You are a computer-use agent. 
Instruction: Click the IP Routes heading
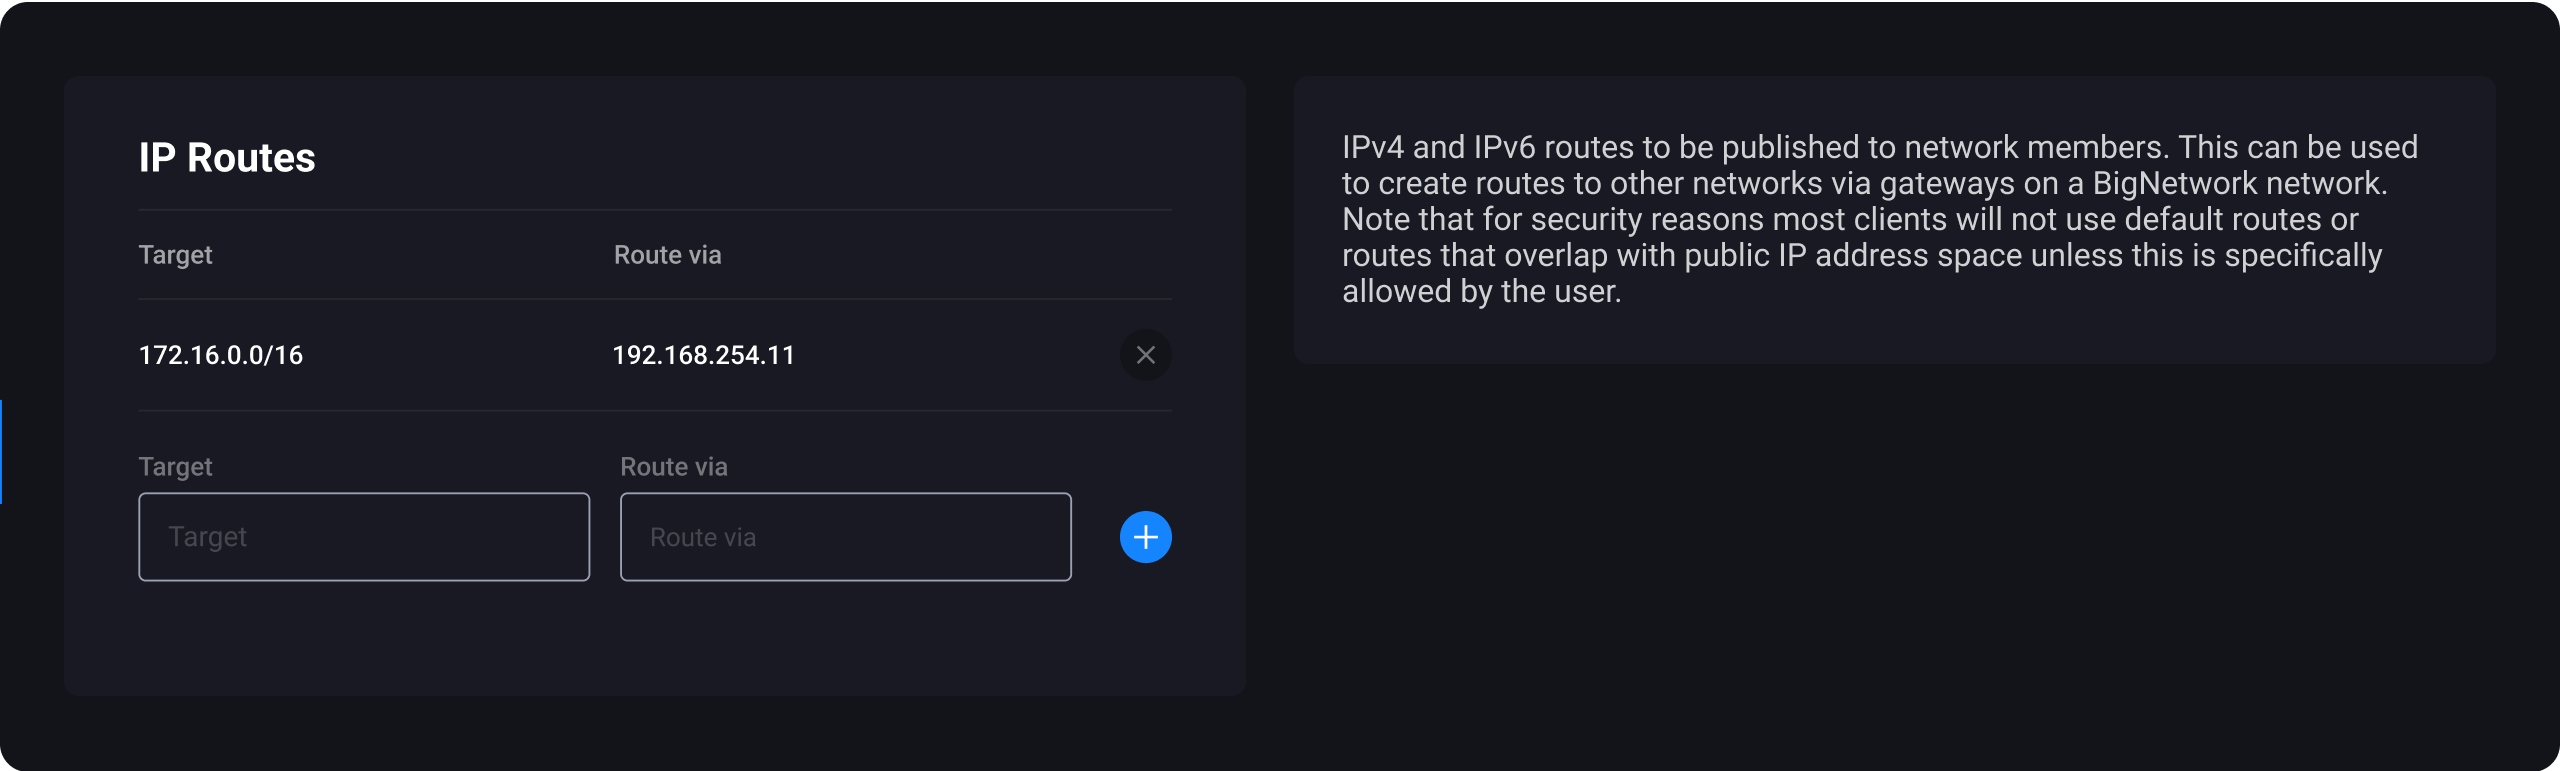click(x=227, y=156)
